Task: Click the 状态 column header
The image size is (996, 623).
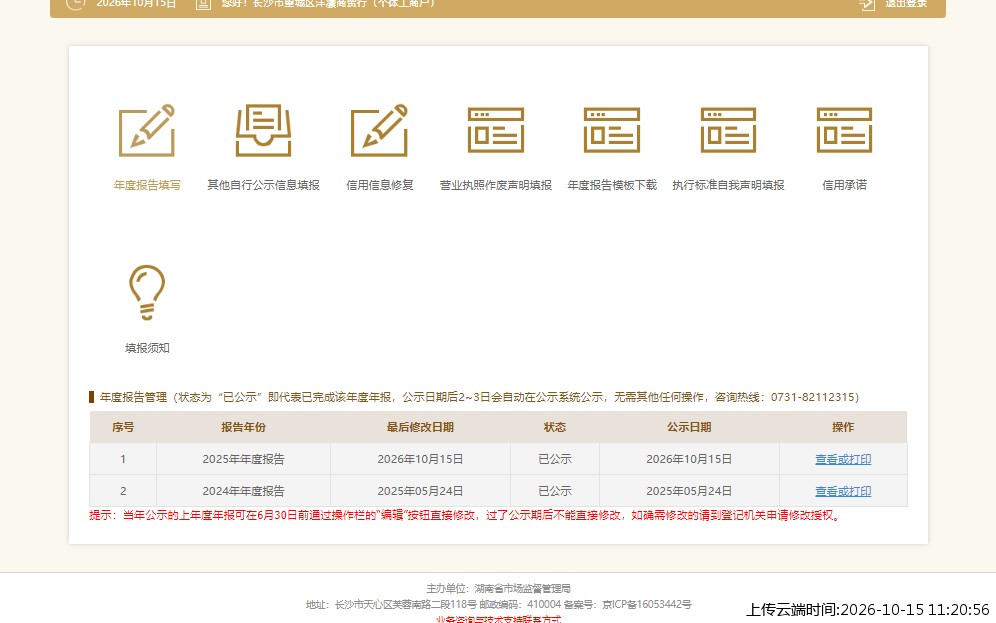Action: tap(555, 427)
